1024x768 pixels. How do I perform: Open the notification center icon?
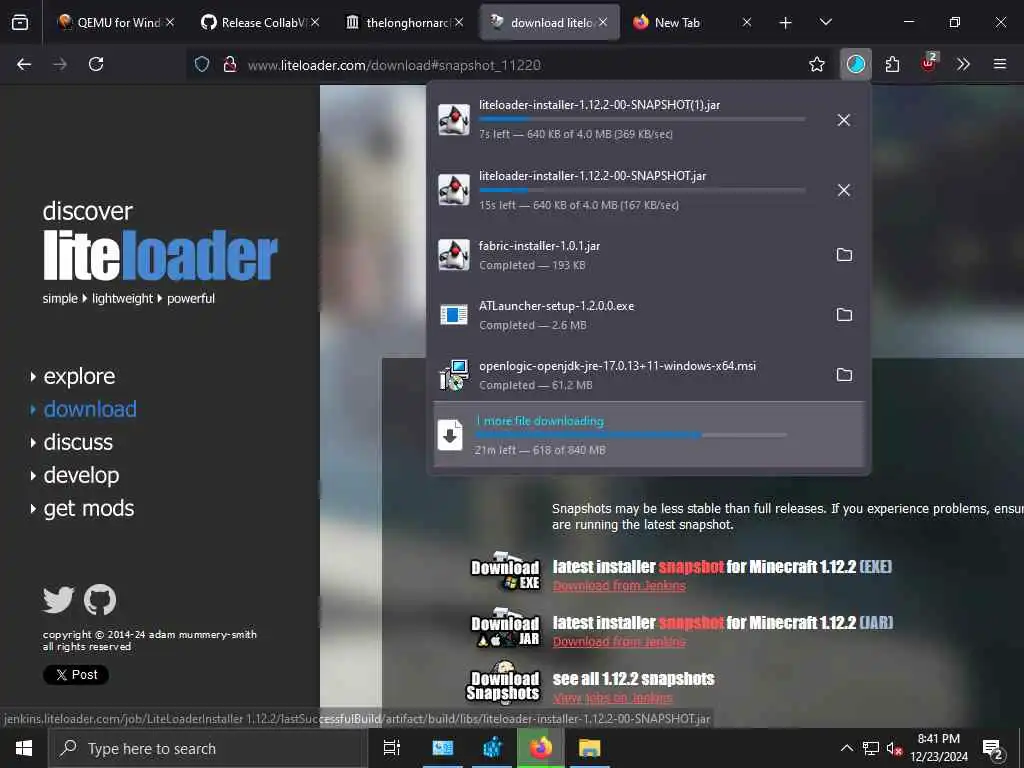pyautogui.click(x=993, y=748)
